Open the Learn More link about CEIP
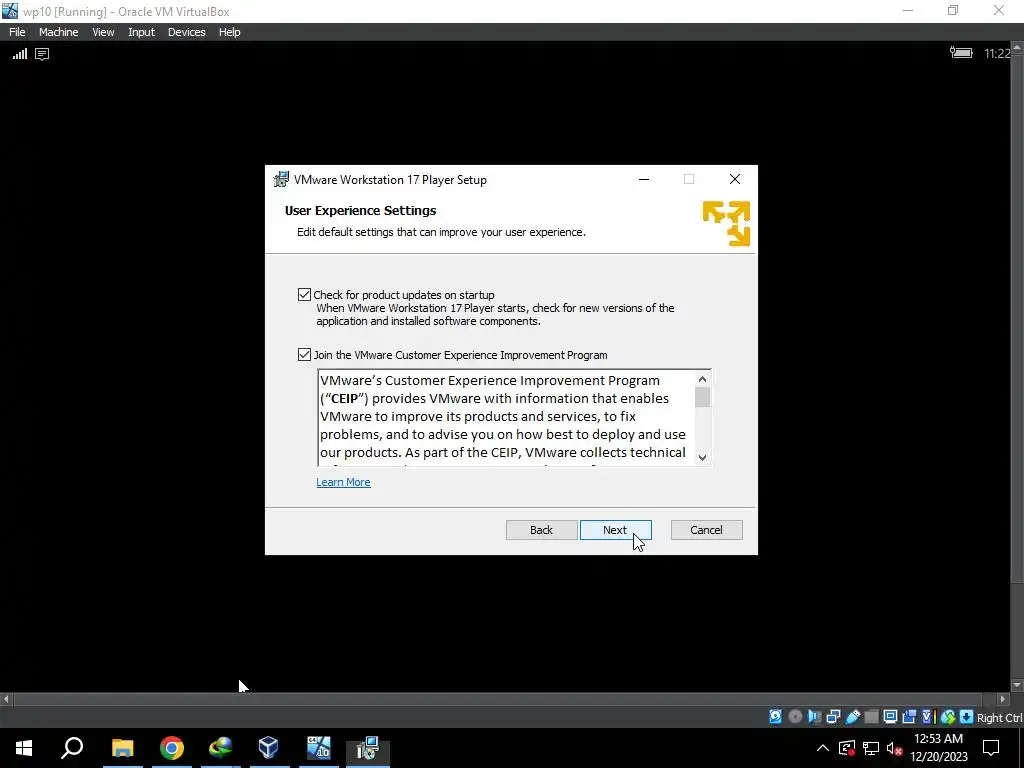This screenshot has height=768, width=1024. (x=343, y=482)
